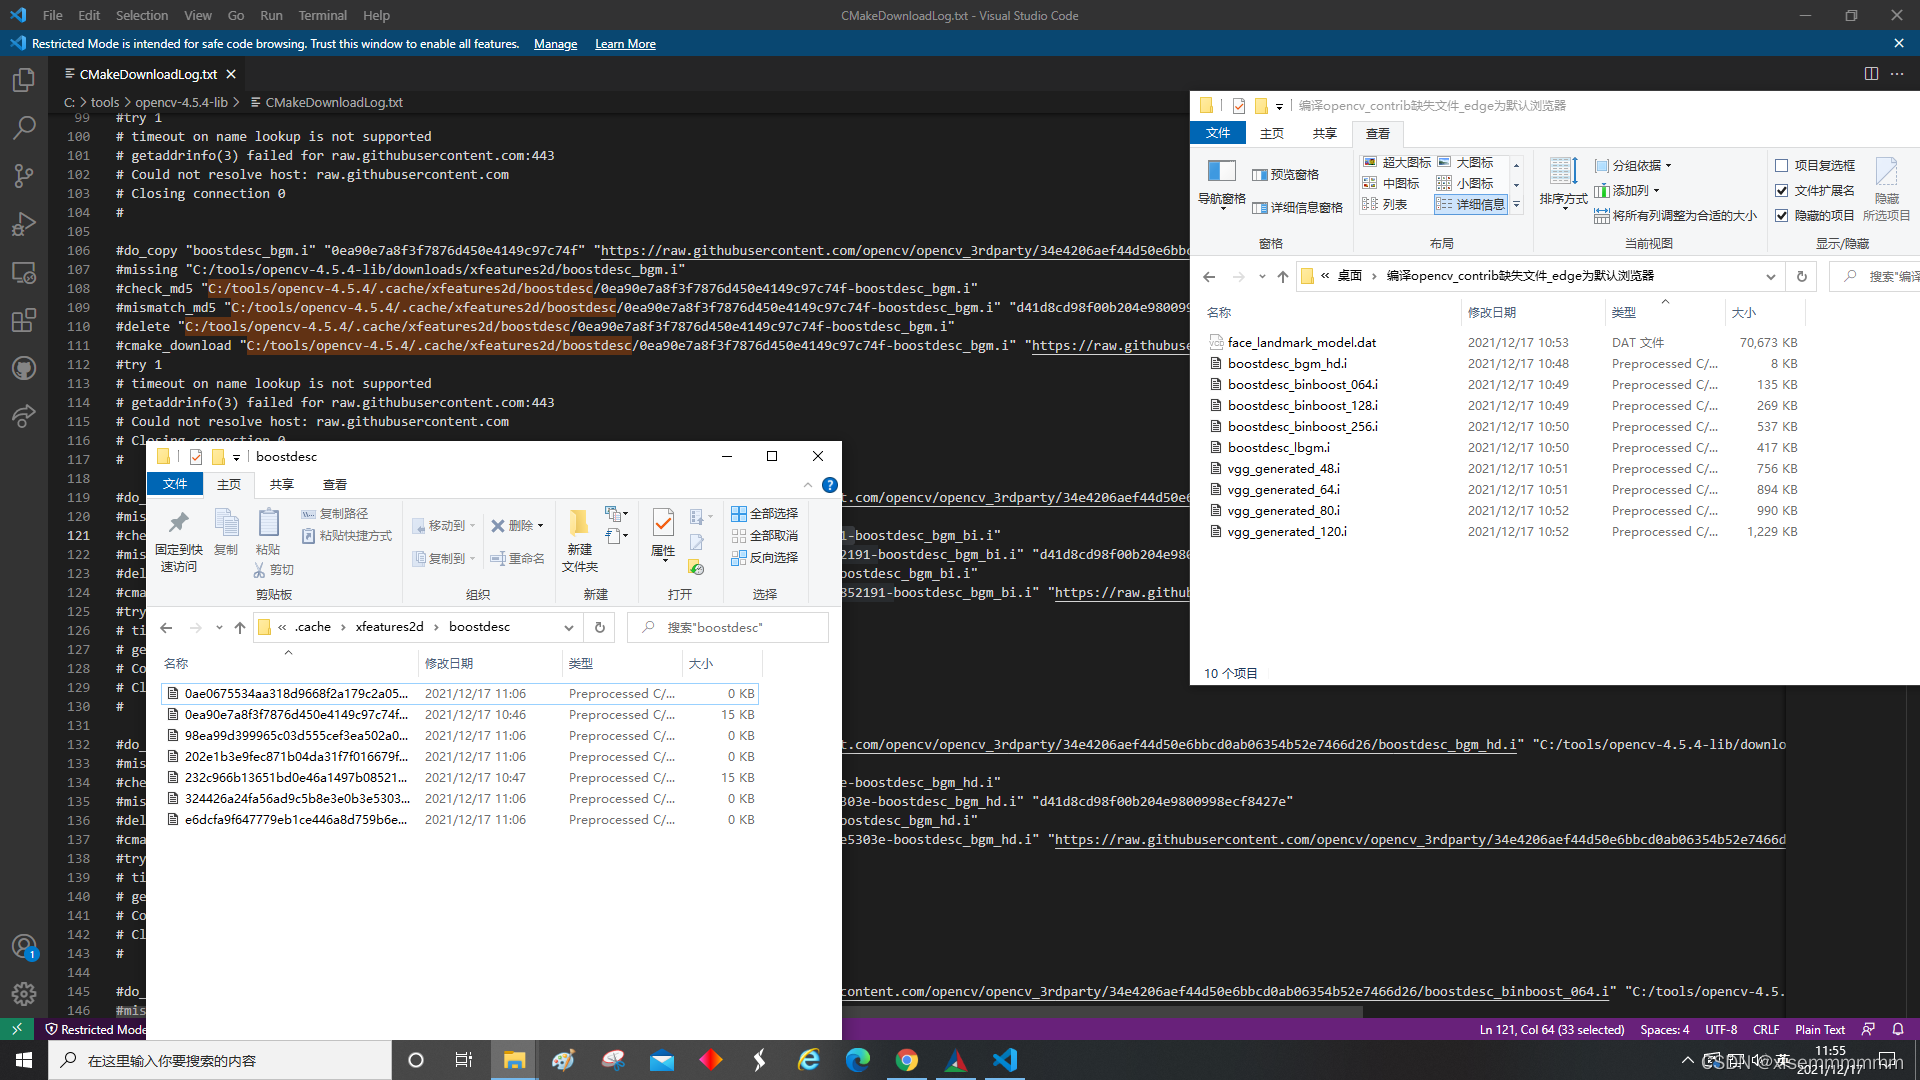This screenshot has width=1920, height=1080.
Task: Open notifications bell in the status bar
Action: [1898, 1029]
